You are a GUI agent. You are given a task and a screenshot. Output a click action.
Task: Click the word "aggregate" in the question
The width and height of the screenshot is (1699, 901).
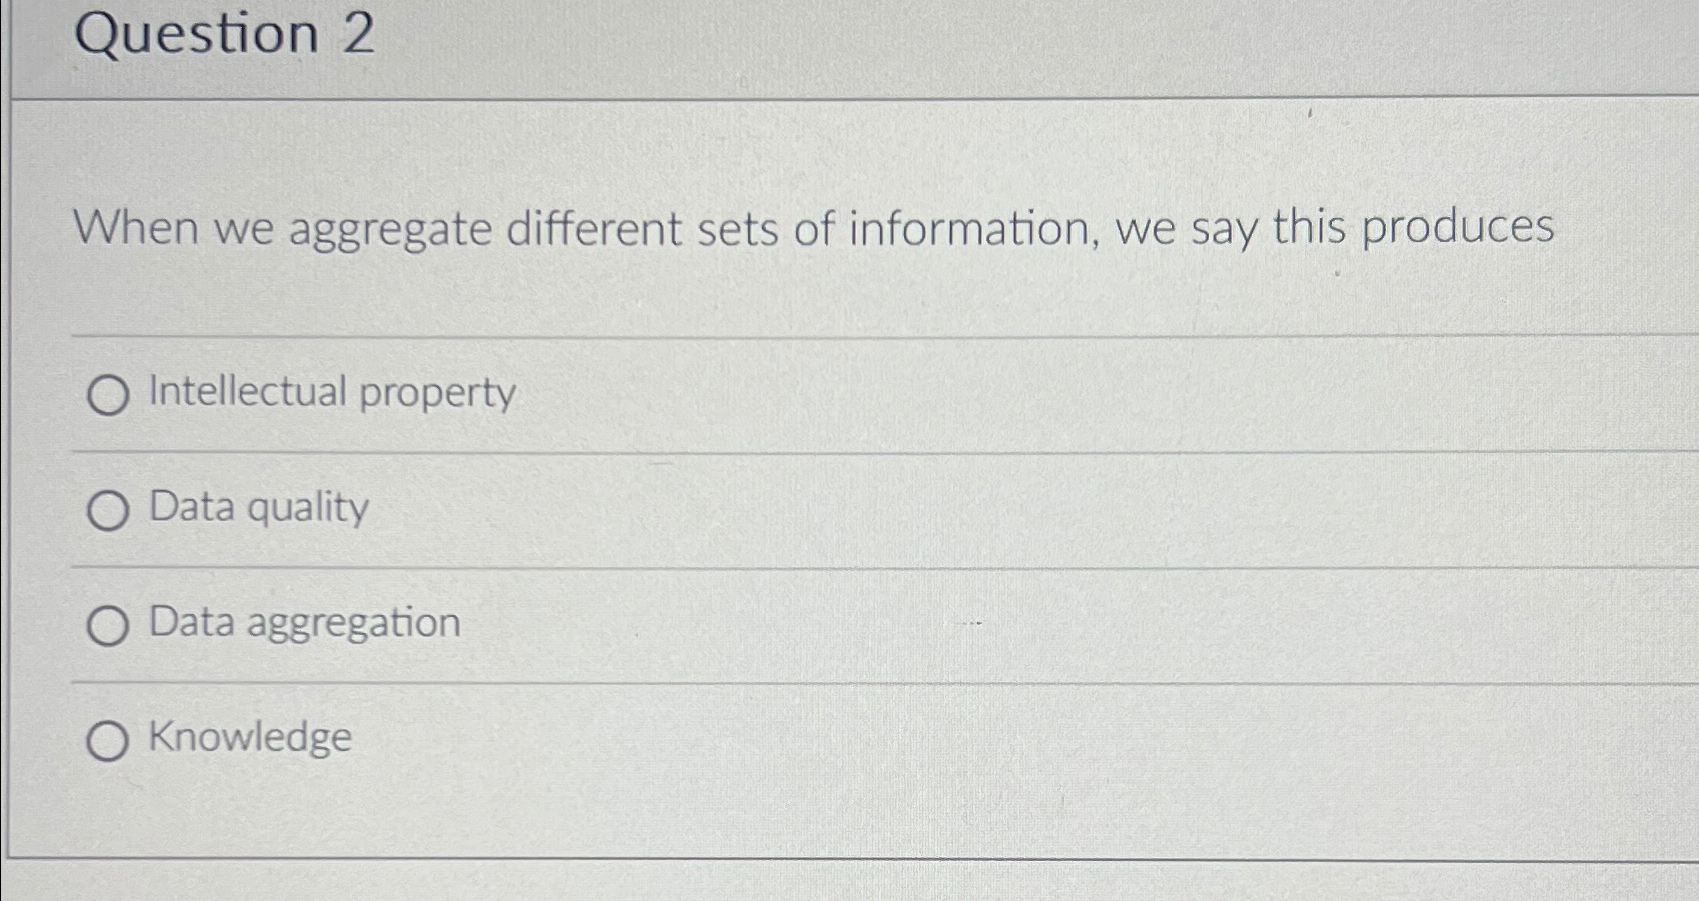pos(391,231)
